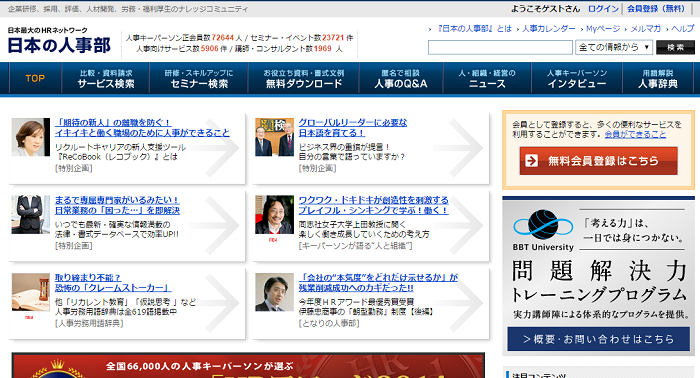Go to the 人事辞典 navigation tab
Viewport: 700px width, 378px height.
pyautogui.click(x=658, y=79)
